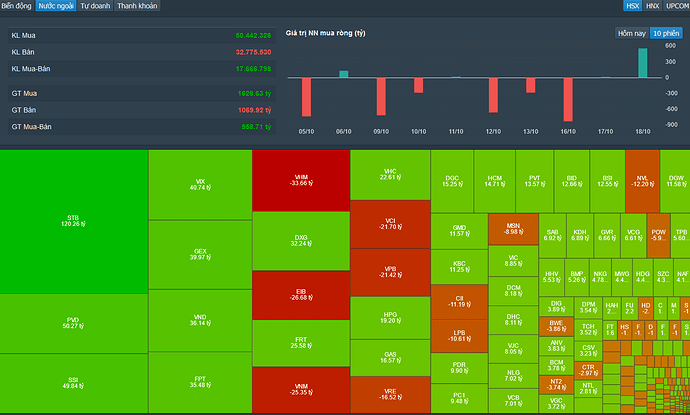Select the NLG 7.02 tỷ tile
The height and width of the screenshot is (415, 690).
(514, 375)
